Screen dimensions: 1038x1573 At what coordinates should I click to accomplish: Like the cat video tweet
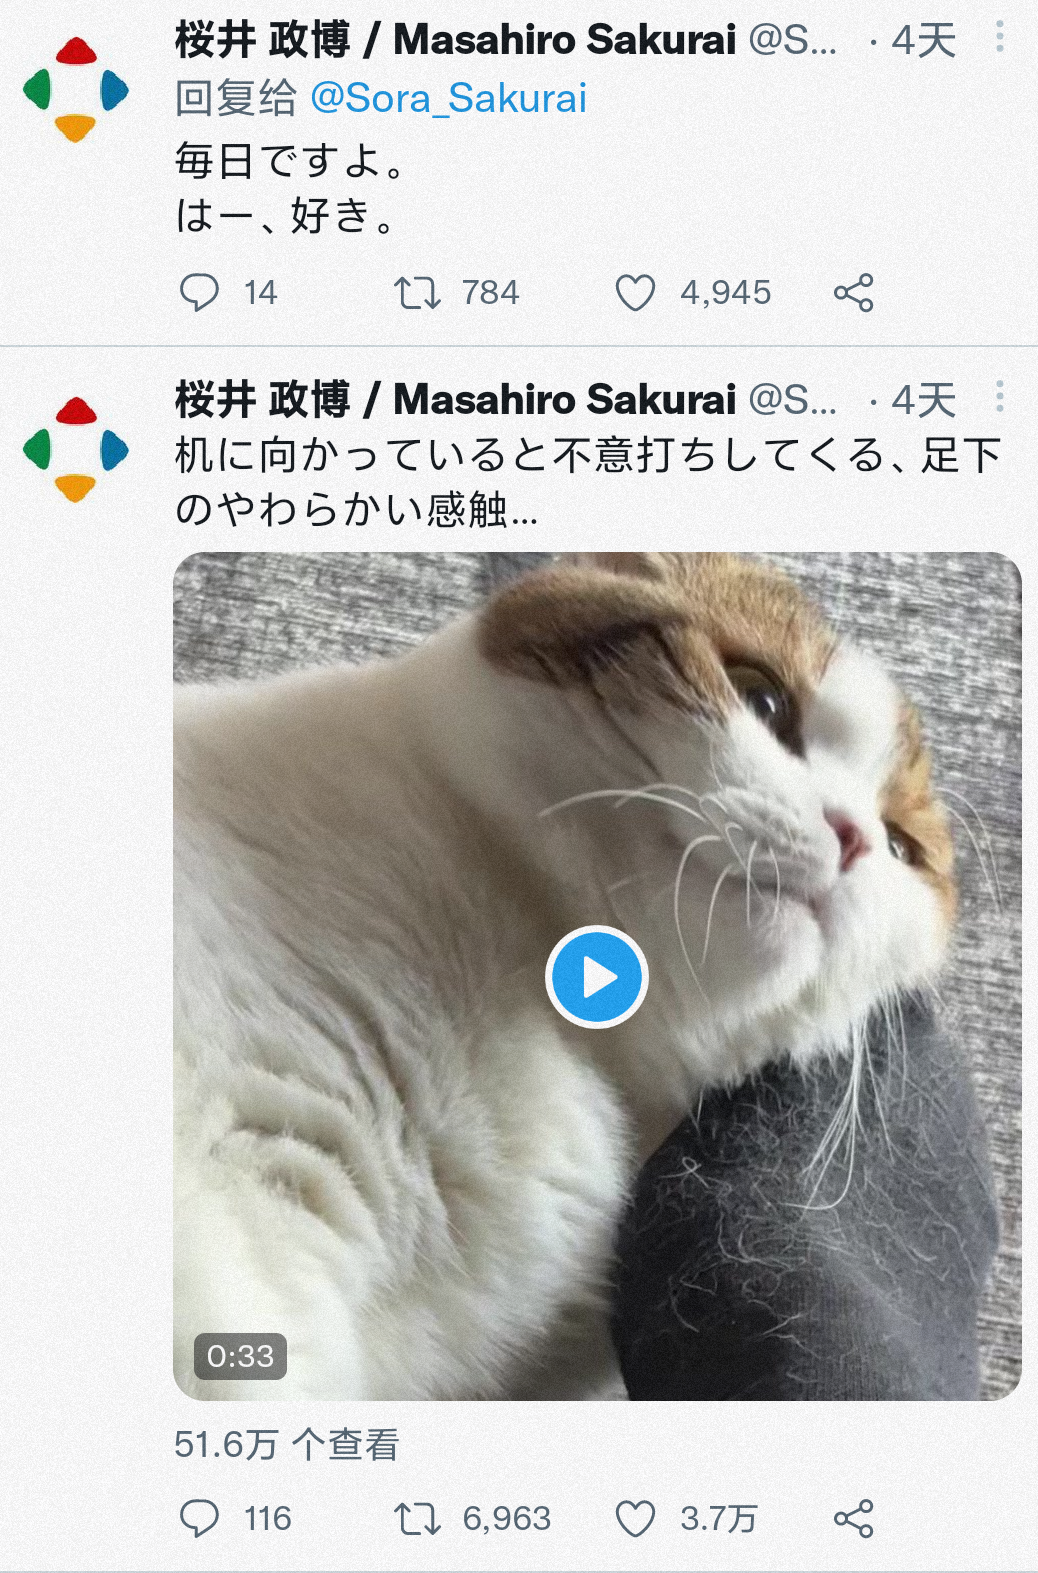click(x=635, y=1519)
